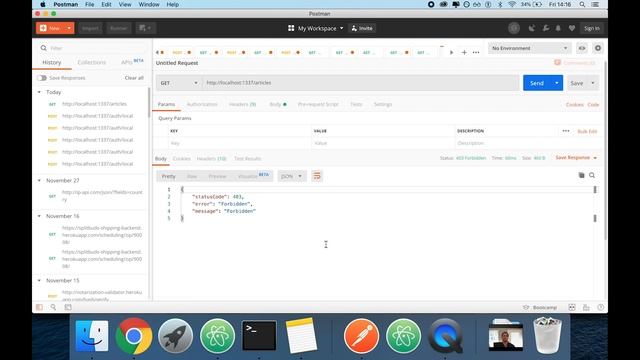Collapse the November 16 history group
The height and width of the screenshot is (360, 640).
pos(39,216)
